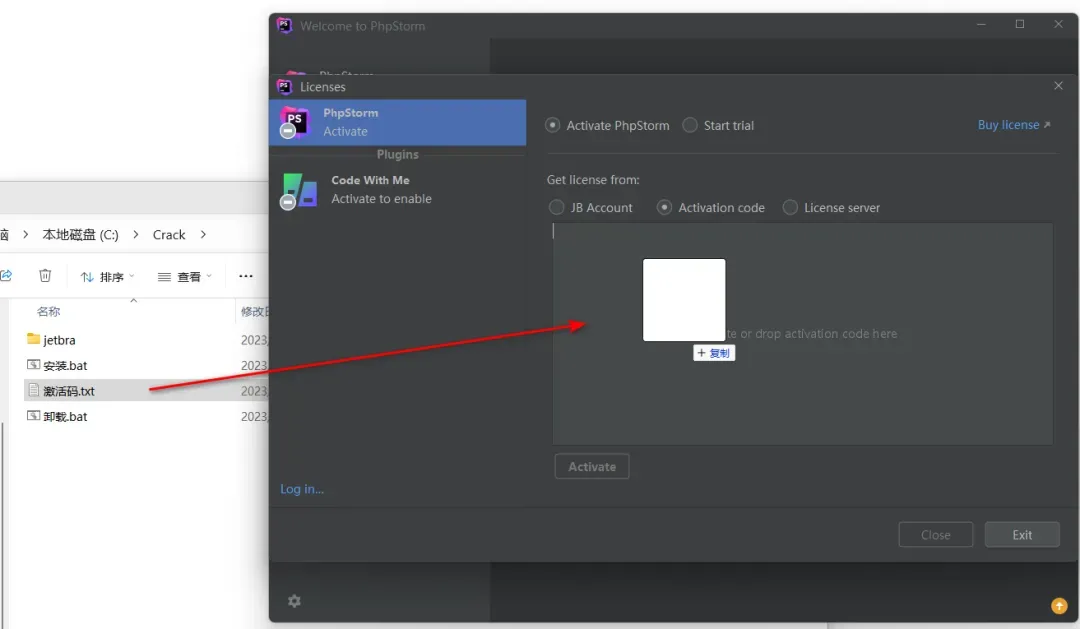
Task: Click the Activate button
Action: [x=592, y=466]
